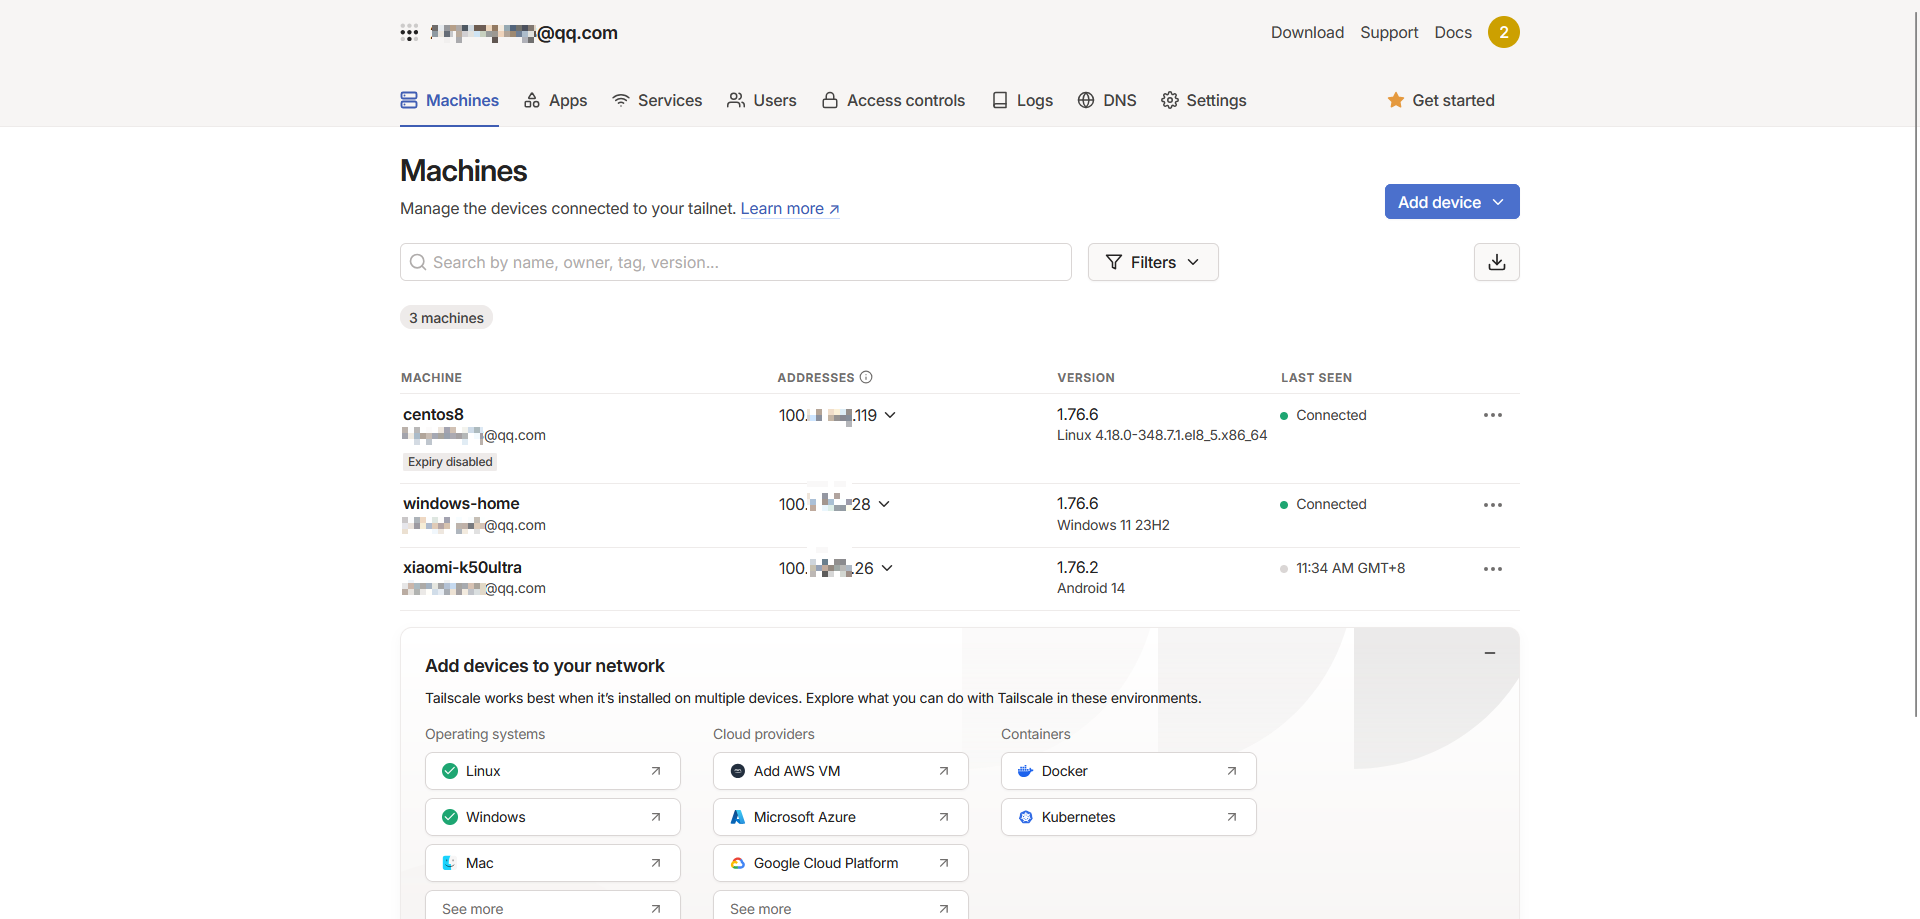Open the user avatar menu labeled 2
Viewport: 1920px width, 919px height.
click(x=1503, y=32)
